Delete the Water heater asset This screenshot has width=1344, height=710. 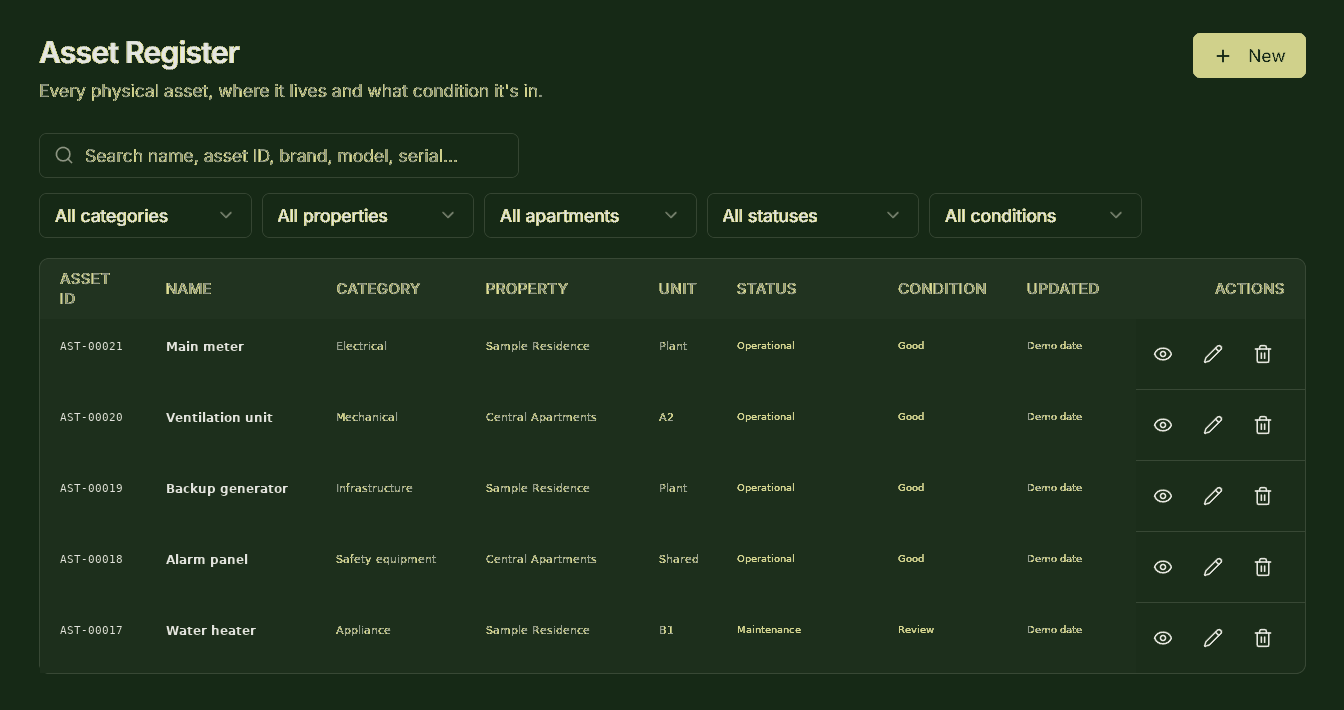coord(1263,638)
